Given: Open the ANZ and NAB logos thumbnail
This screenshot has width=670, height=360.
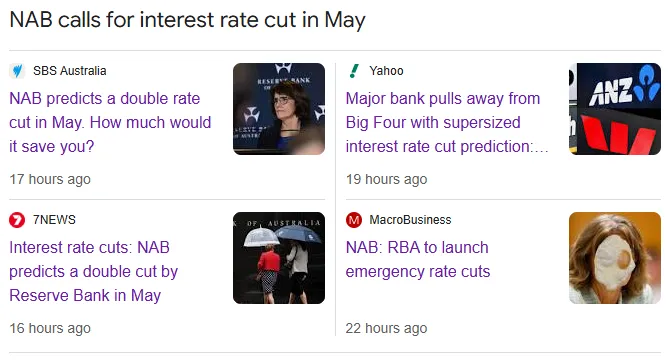Looking at the screenshot, I should tap(615, 109).
